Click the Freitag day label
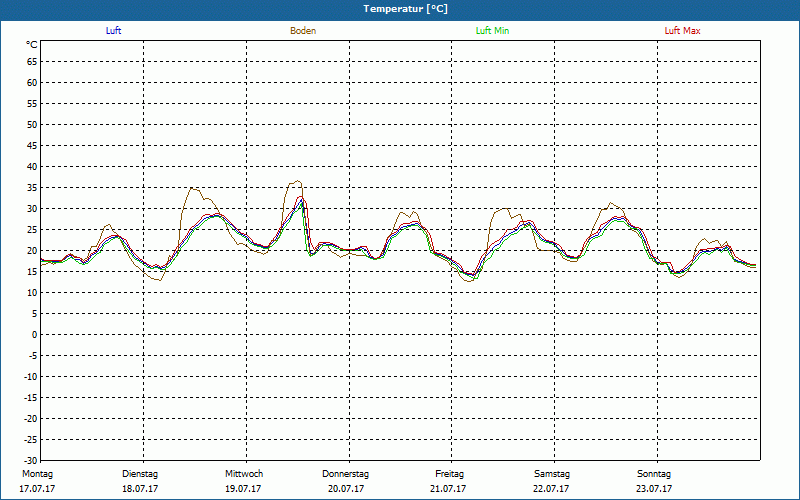This screenshot has width=800, height=500. click(449, 474)
